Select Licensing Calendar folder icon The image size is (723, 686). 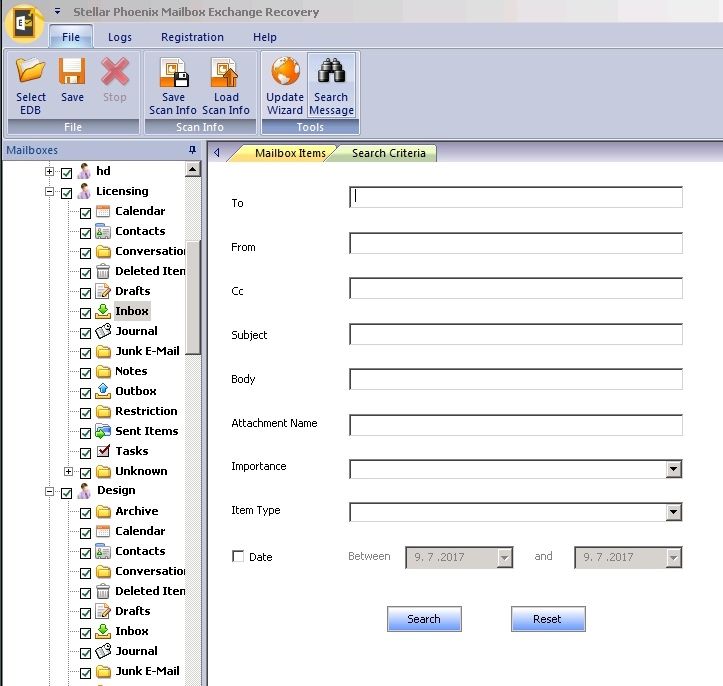(103, 211)
